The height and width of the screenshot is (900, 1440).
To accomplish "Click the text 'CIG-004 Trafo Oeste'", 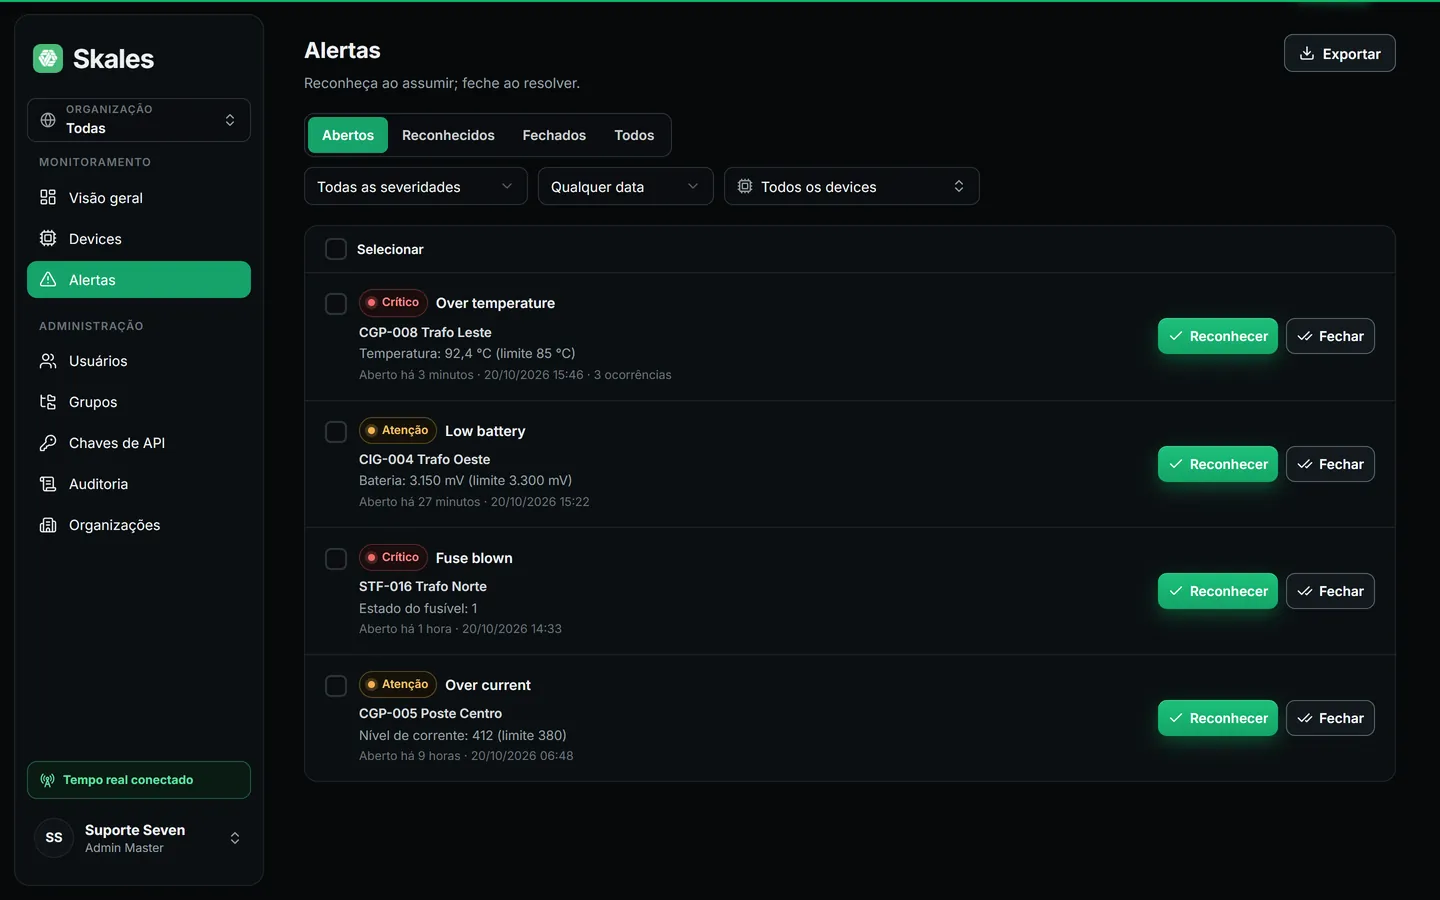I will tap(424, 459).
